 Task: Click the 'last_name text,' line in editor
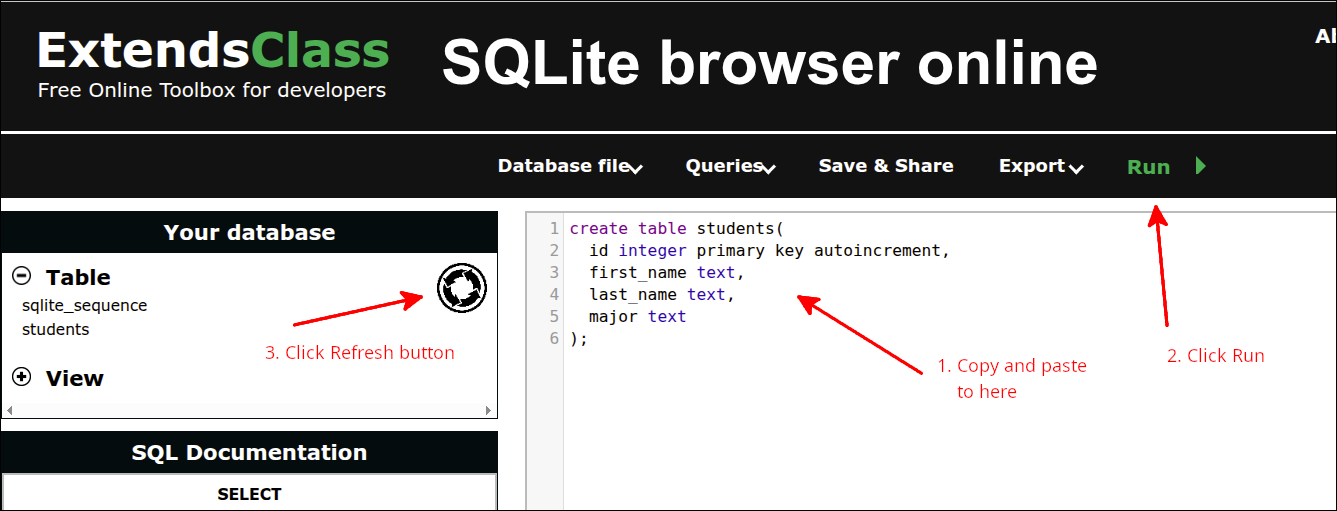[662, 294]
